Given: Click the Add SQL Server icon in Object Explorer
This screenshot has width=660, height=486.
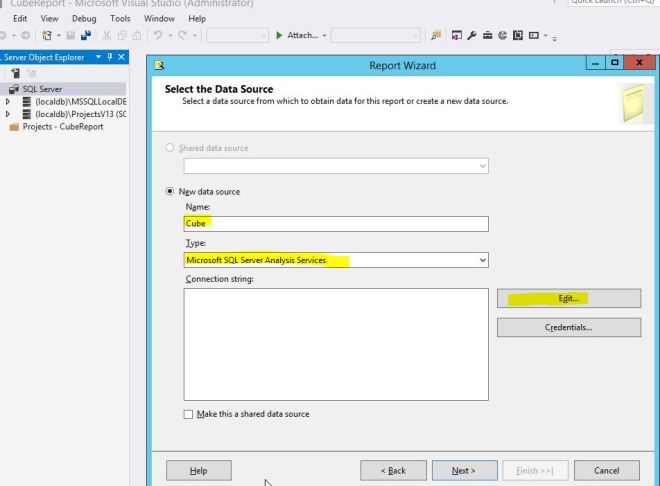Looking at the screenshot, I should 17,73.
